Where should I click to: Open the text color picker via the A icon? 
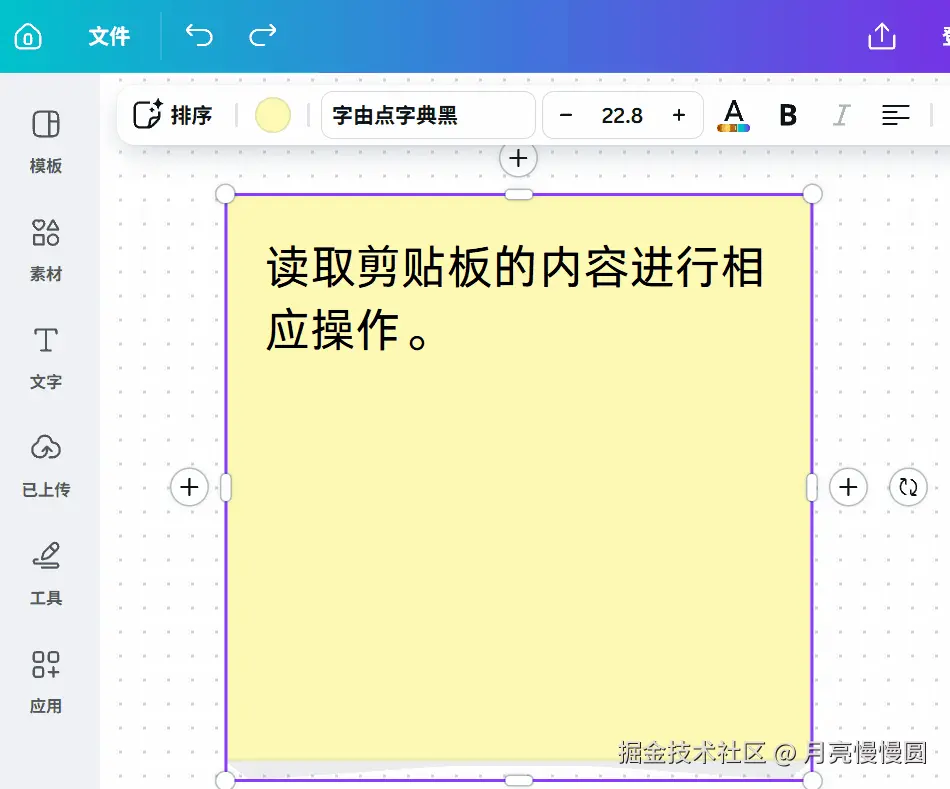coord(733,115)
